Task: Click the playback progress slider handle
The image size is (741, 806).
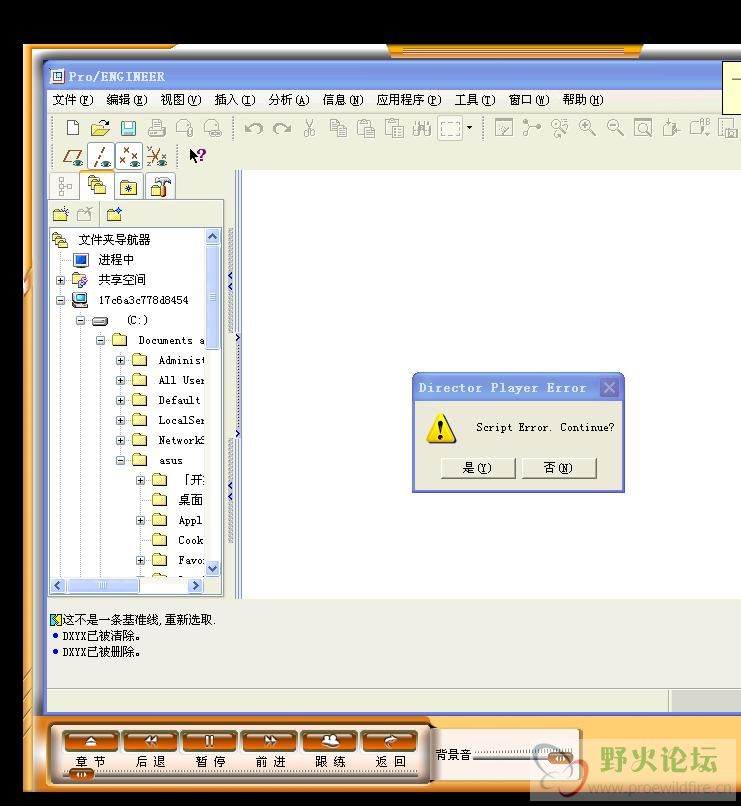Action: click(x=81, y=775)
